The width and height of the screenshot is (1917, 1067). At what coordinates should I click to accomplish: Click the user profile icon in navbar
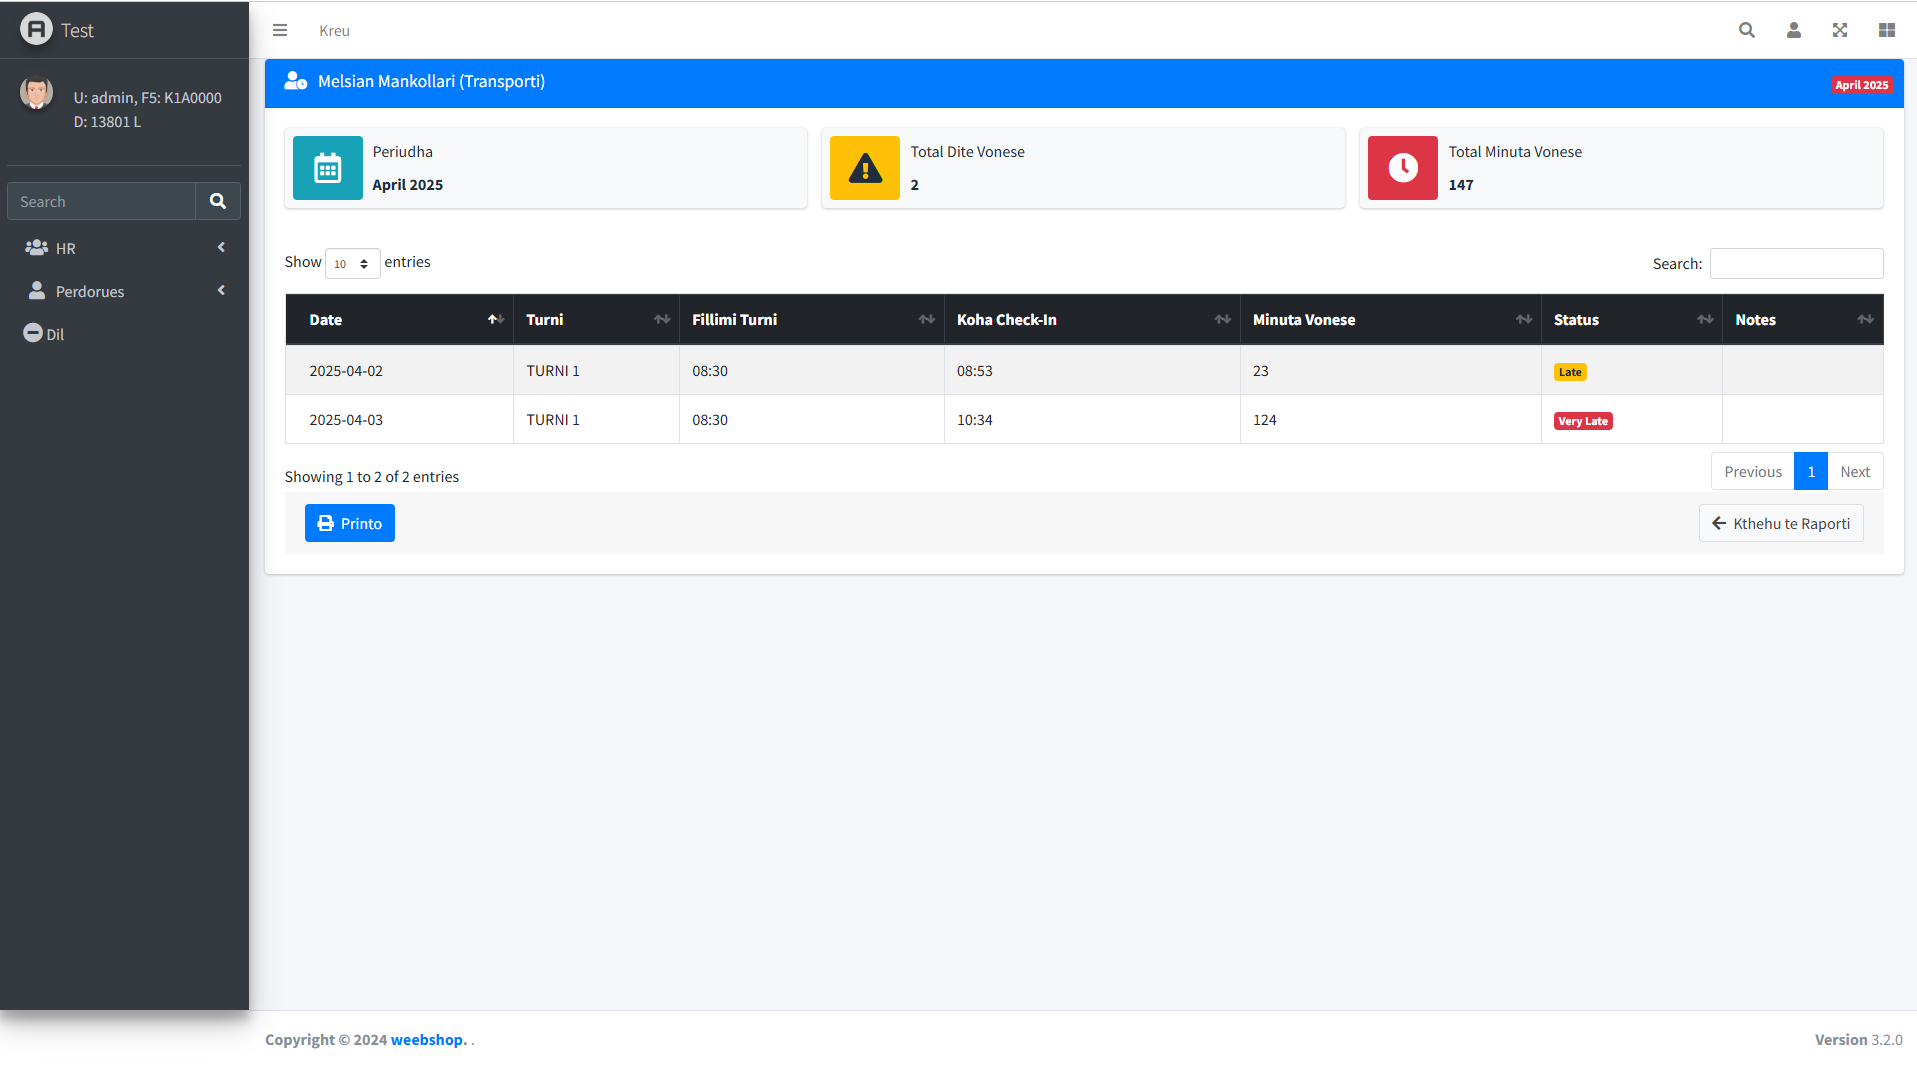coord(1793,30)
